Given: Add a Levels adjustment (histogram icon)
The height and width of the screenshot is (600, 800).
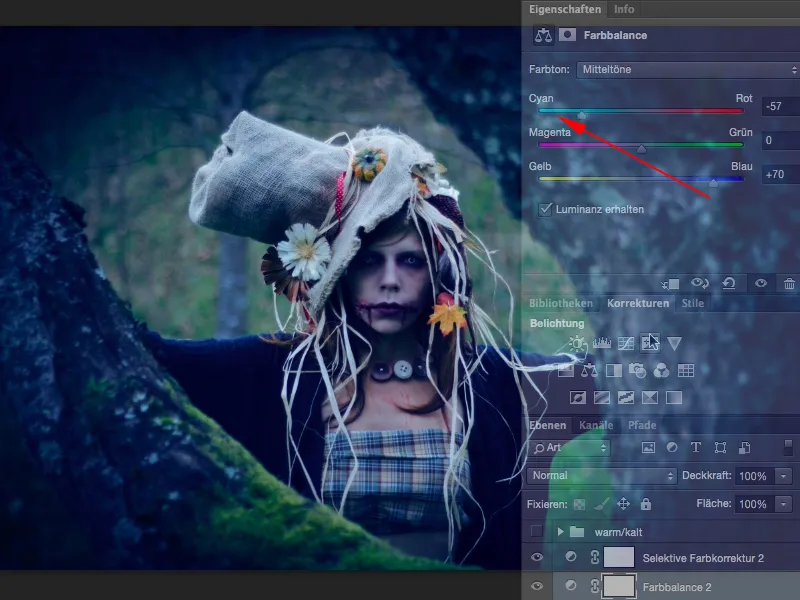Looking at the screenshot, I should 602,343.
